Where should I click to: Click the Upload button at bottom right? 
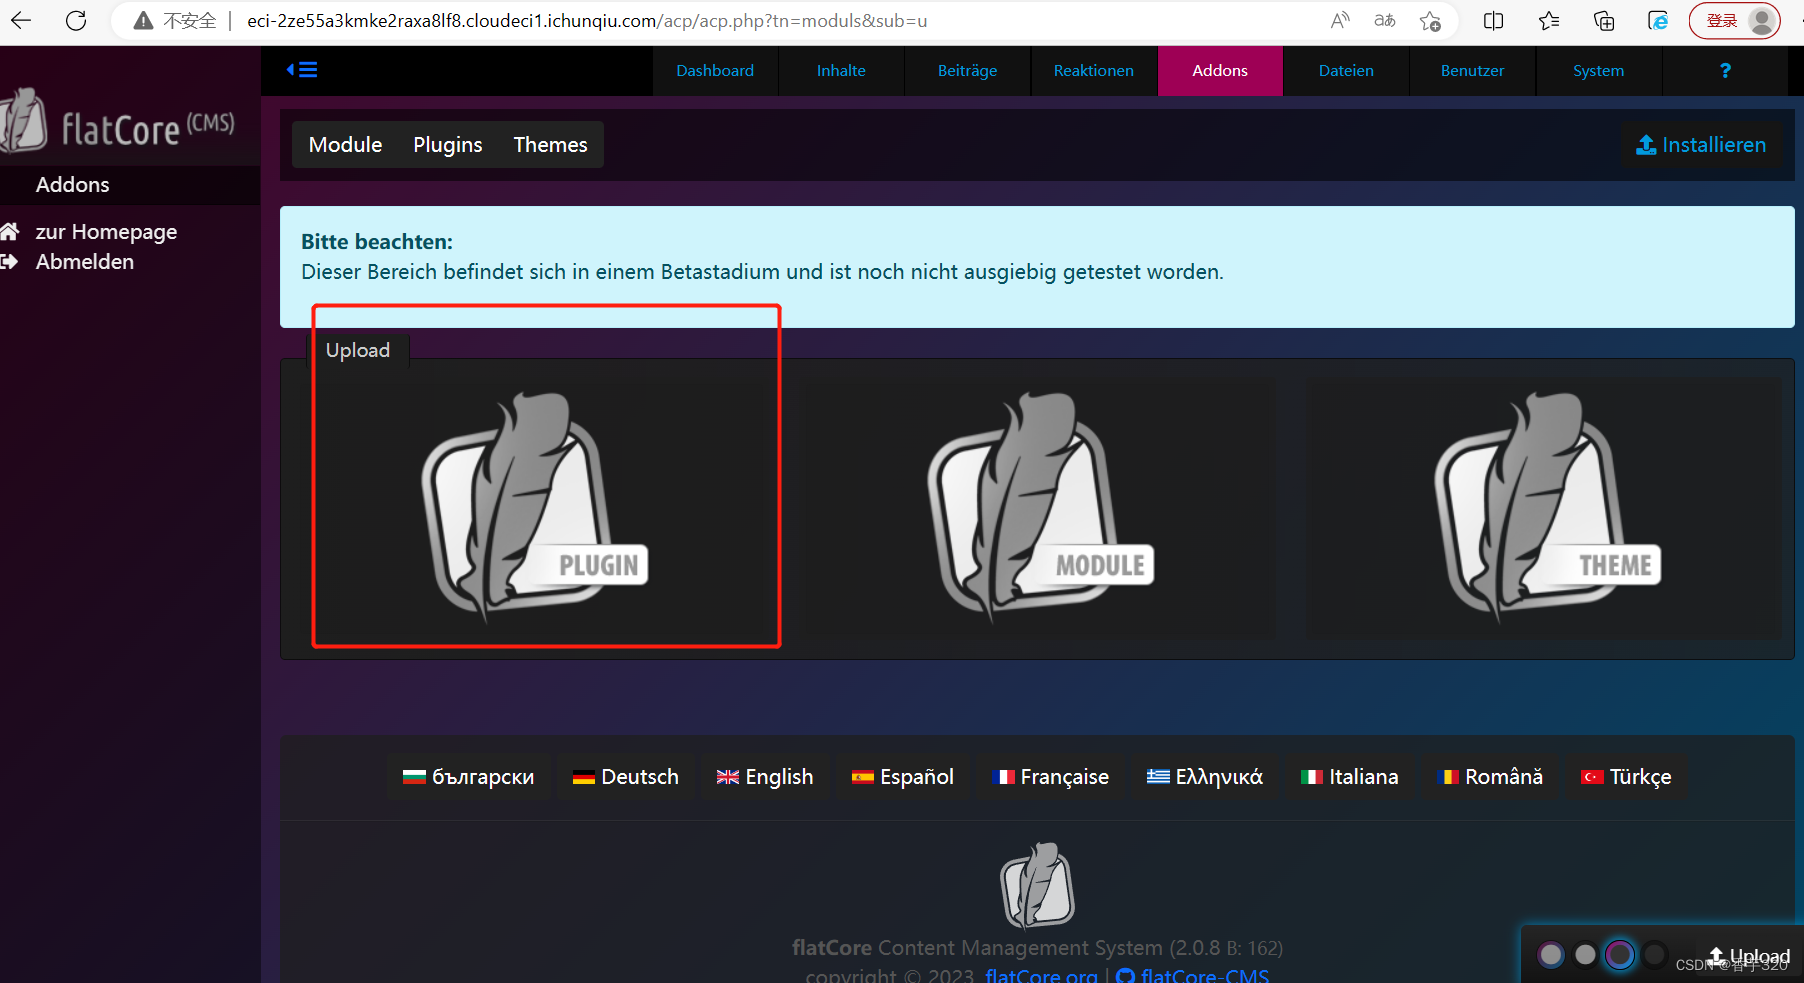click(x=1749, y=956)
